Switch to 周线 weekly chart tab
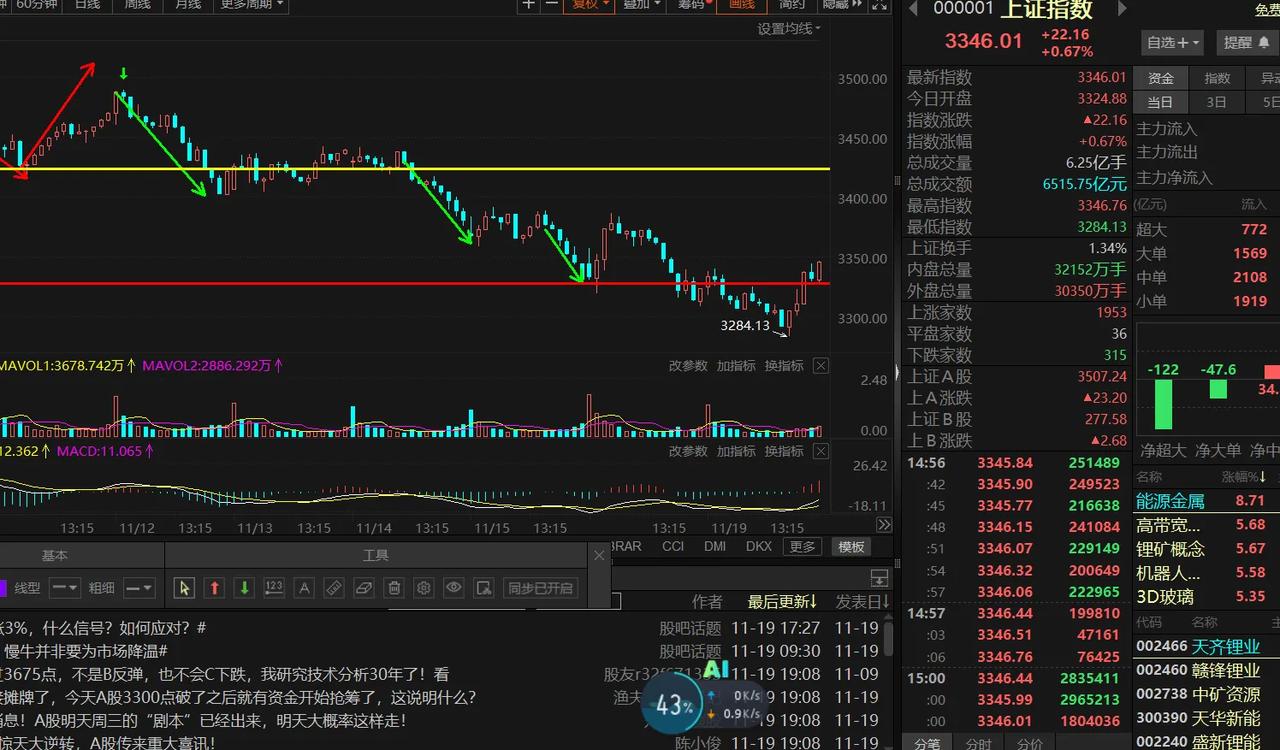The height and width of the screenshot is (750, 1280). 137,5
